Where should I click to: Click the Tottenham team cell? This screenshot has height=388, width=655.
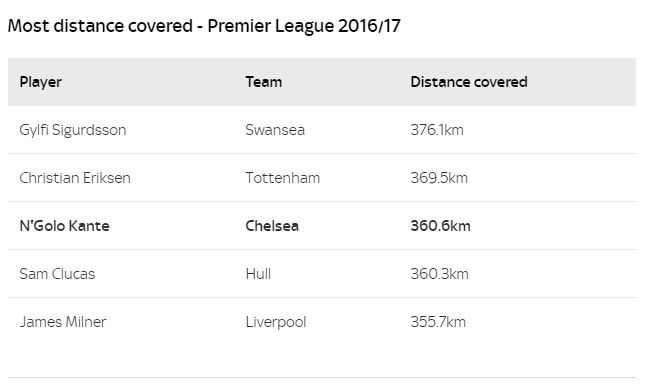[282, 178]
